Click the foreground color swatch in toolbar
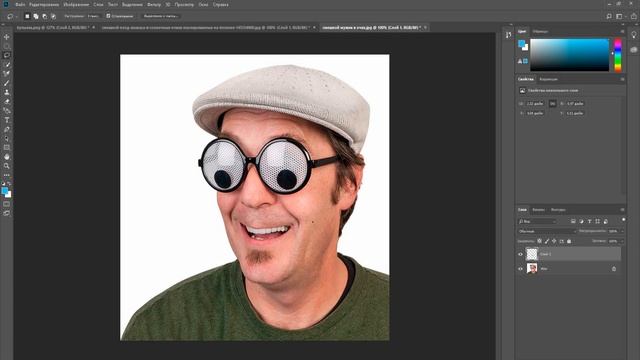640x360 pixels. [5, 191]
